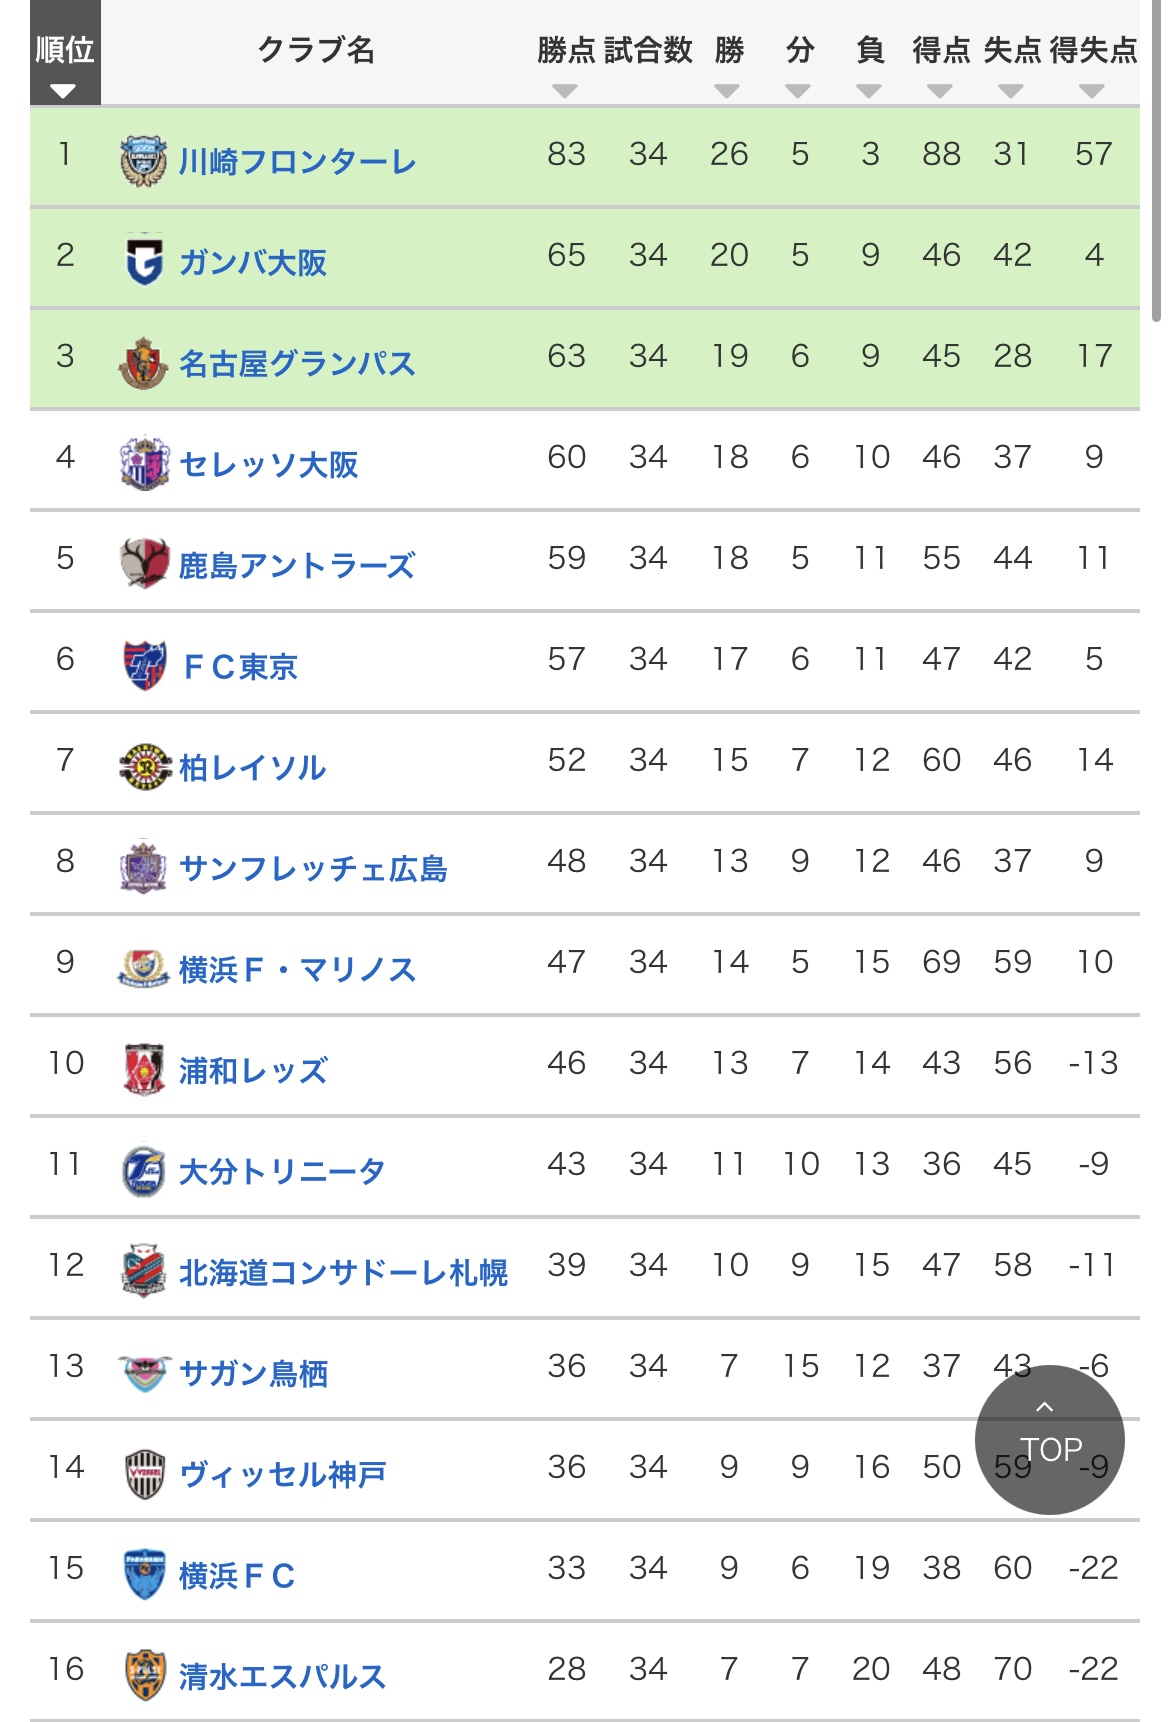Screen dimensions: 1170x1722
Task: Click the Kawasaki Frontale club crest
Action: [x=144, y=161]
